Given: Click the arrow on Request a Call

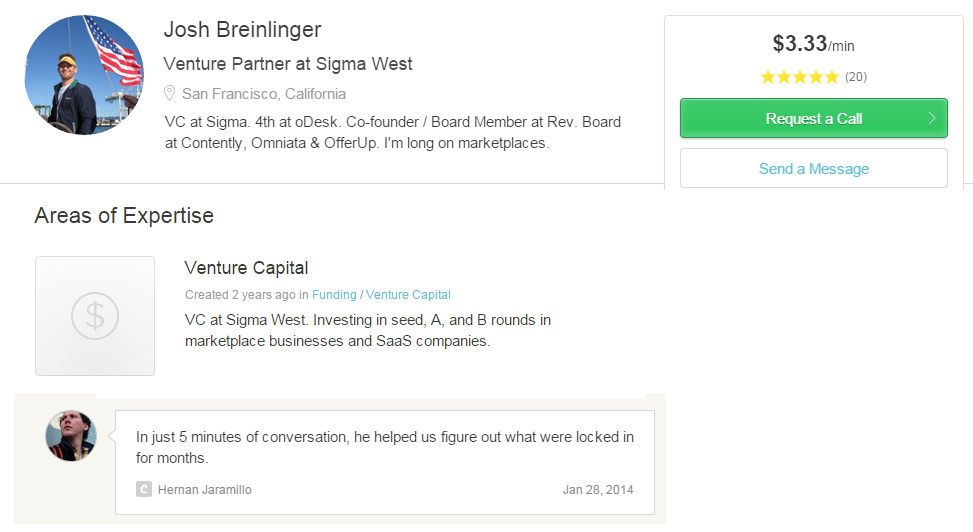Looking at the screenshot, I should click(x=932, y=118).
